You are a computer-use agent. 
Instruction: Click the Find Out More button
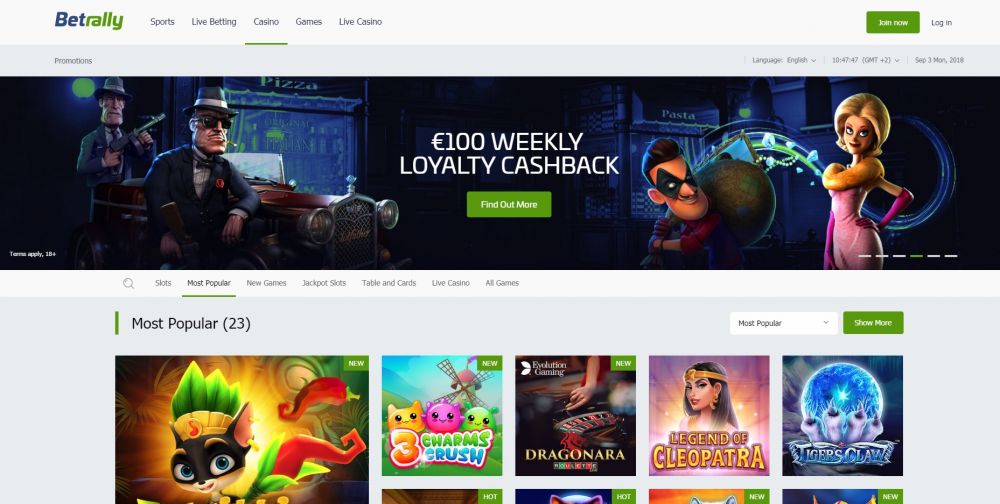(509, 205)
